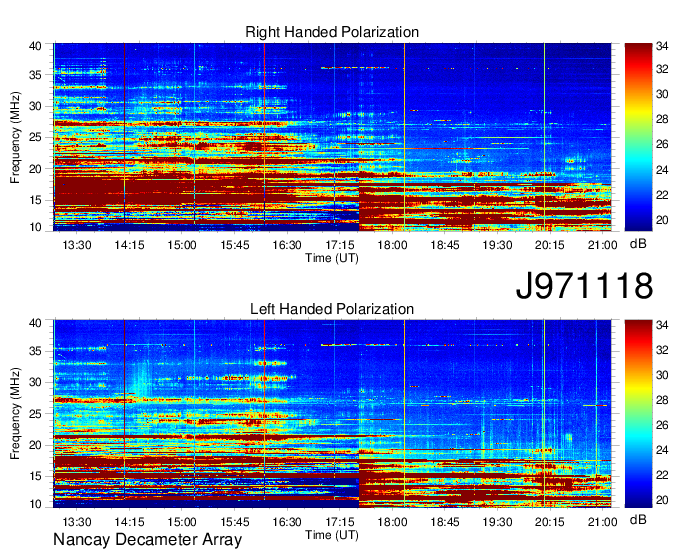Click 13:30 tick on top time axis
The height and width of the screenshot is (552, 680).
77,245
